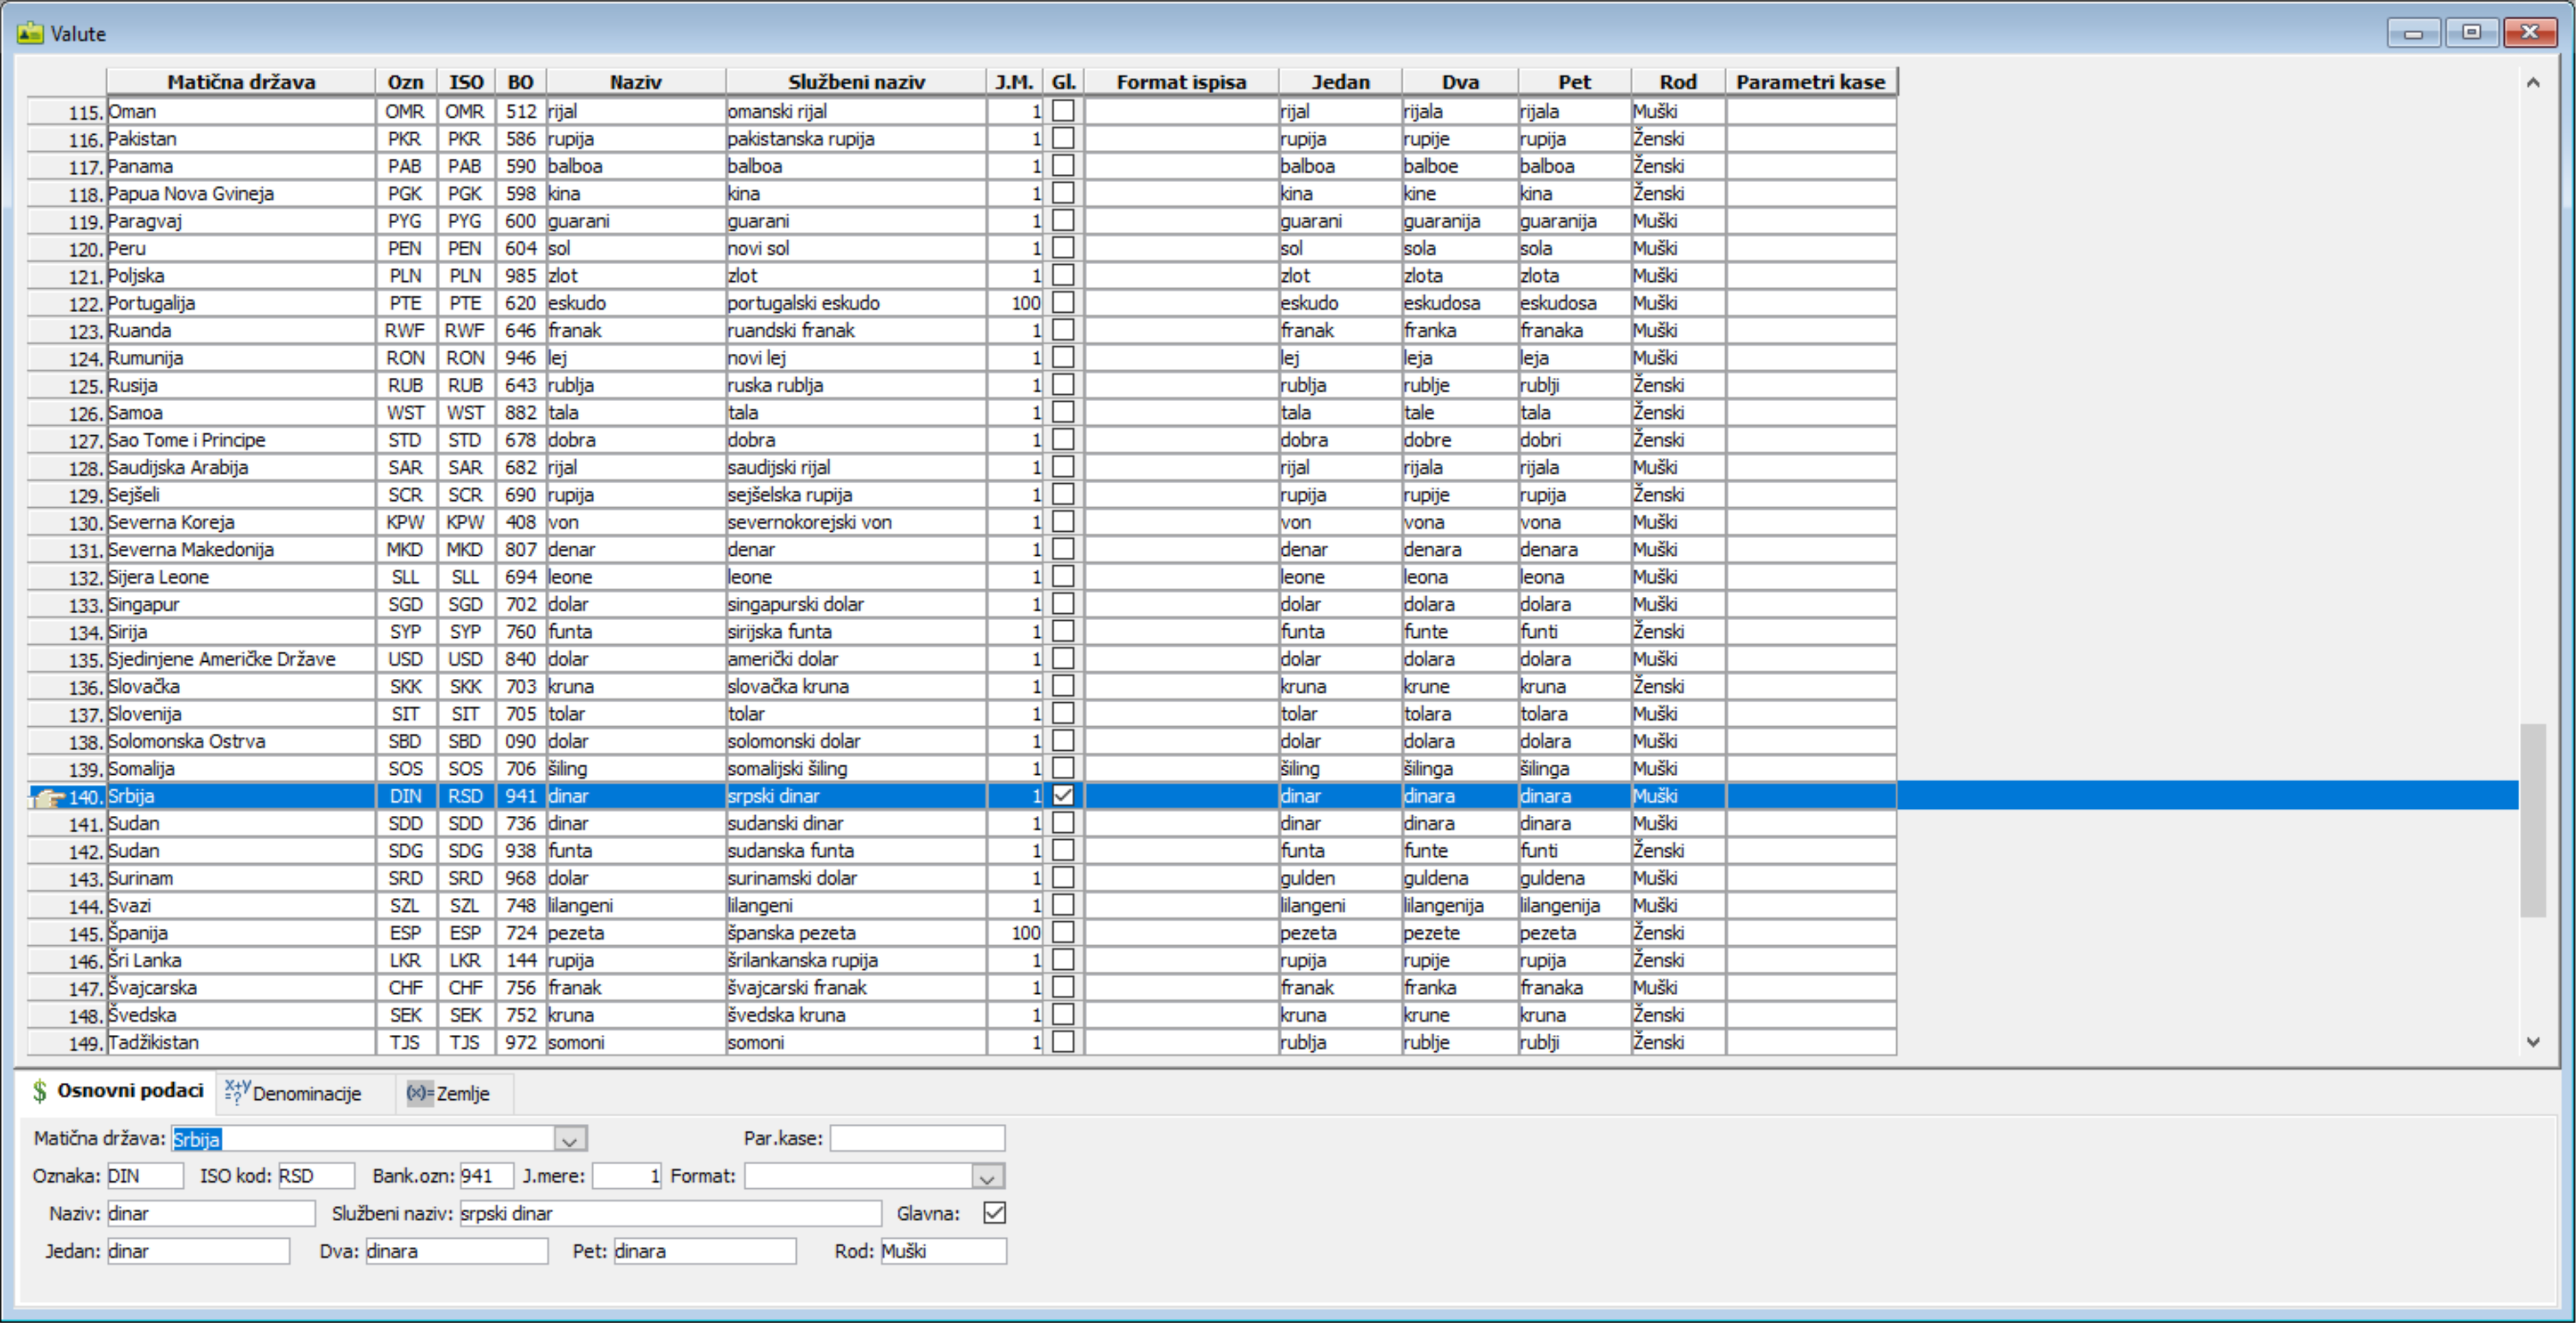Click row number 149 for Tadžikistan
2576x1323 pixels.
coord(67,1043)
